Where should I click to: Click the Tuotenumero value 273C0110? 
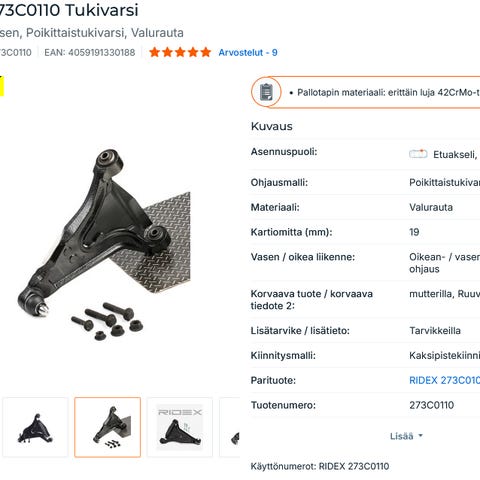tap(431, 405)
